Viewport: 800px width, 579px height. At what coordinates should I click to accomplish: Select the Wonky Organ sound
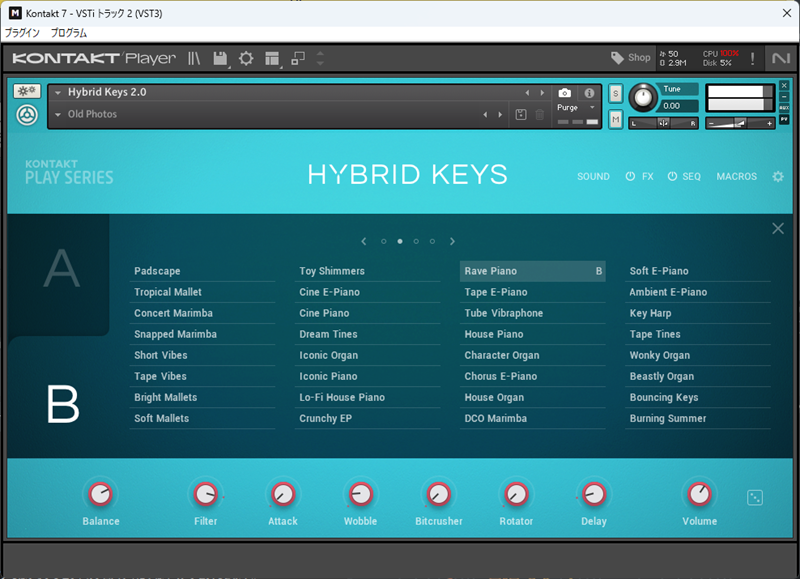(x=698, y=355)
